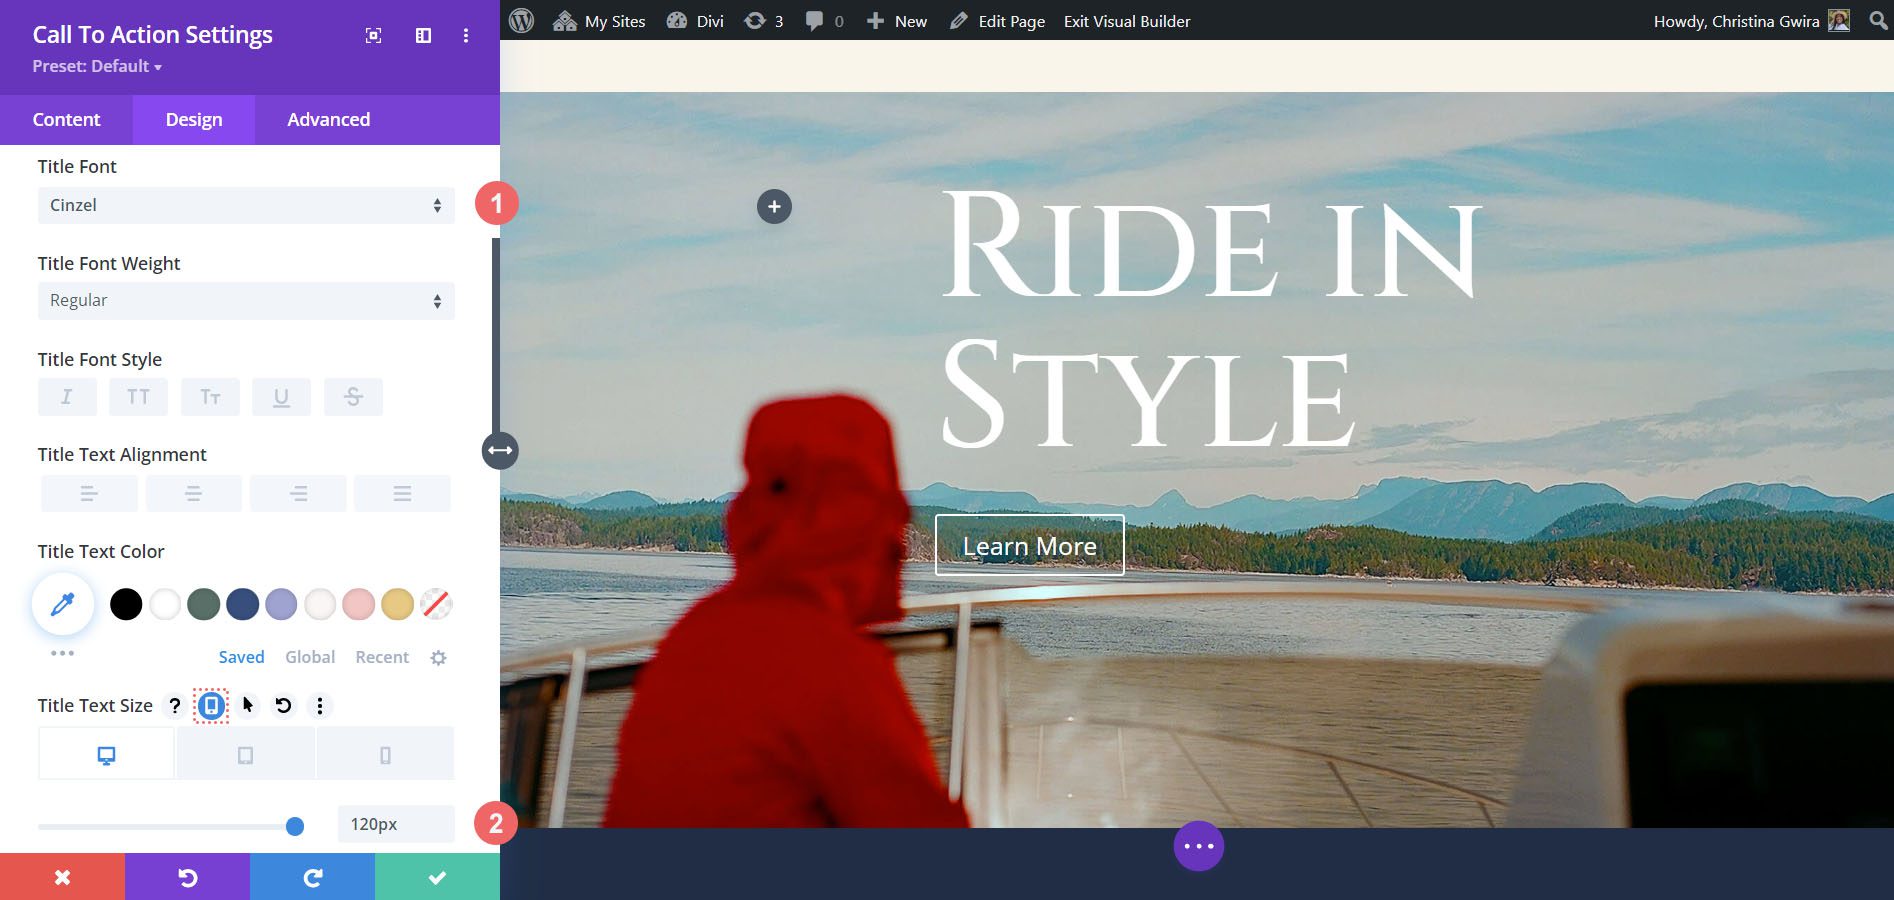1894x900 pixels.
Task: Click Exit Visual Builder in the toolbar
Action: coord(1126,20)
